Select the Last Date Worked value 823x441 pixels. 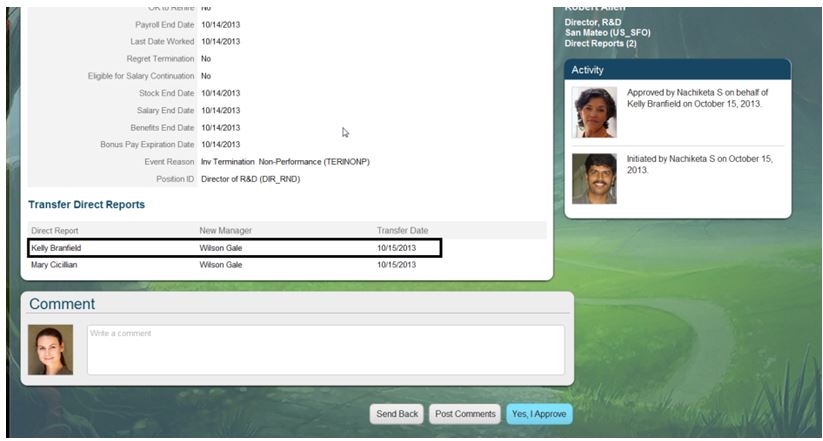pos(220,41)
